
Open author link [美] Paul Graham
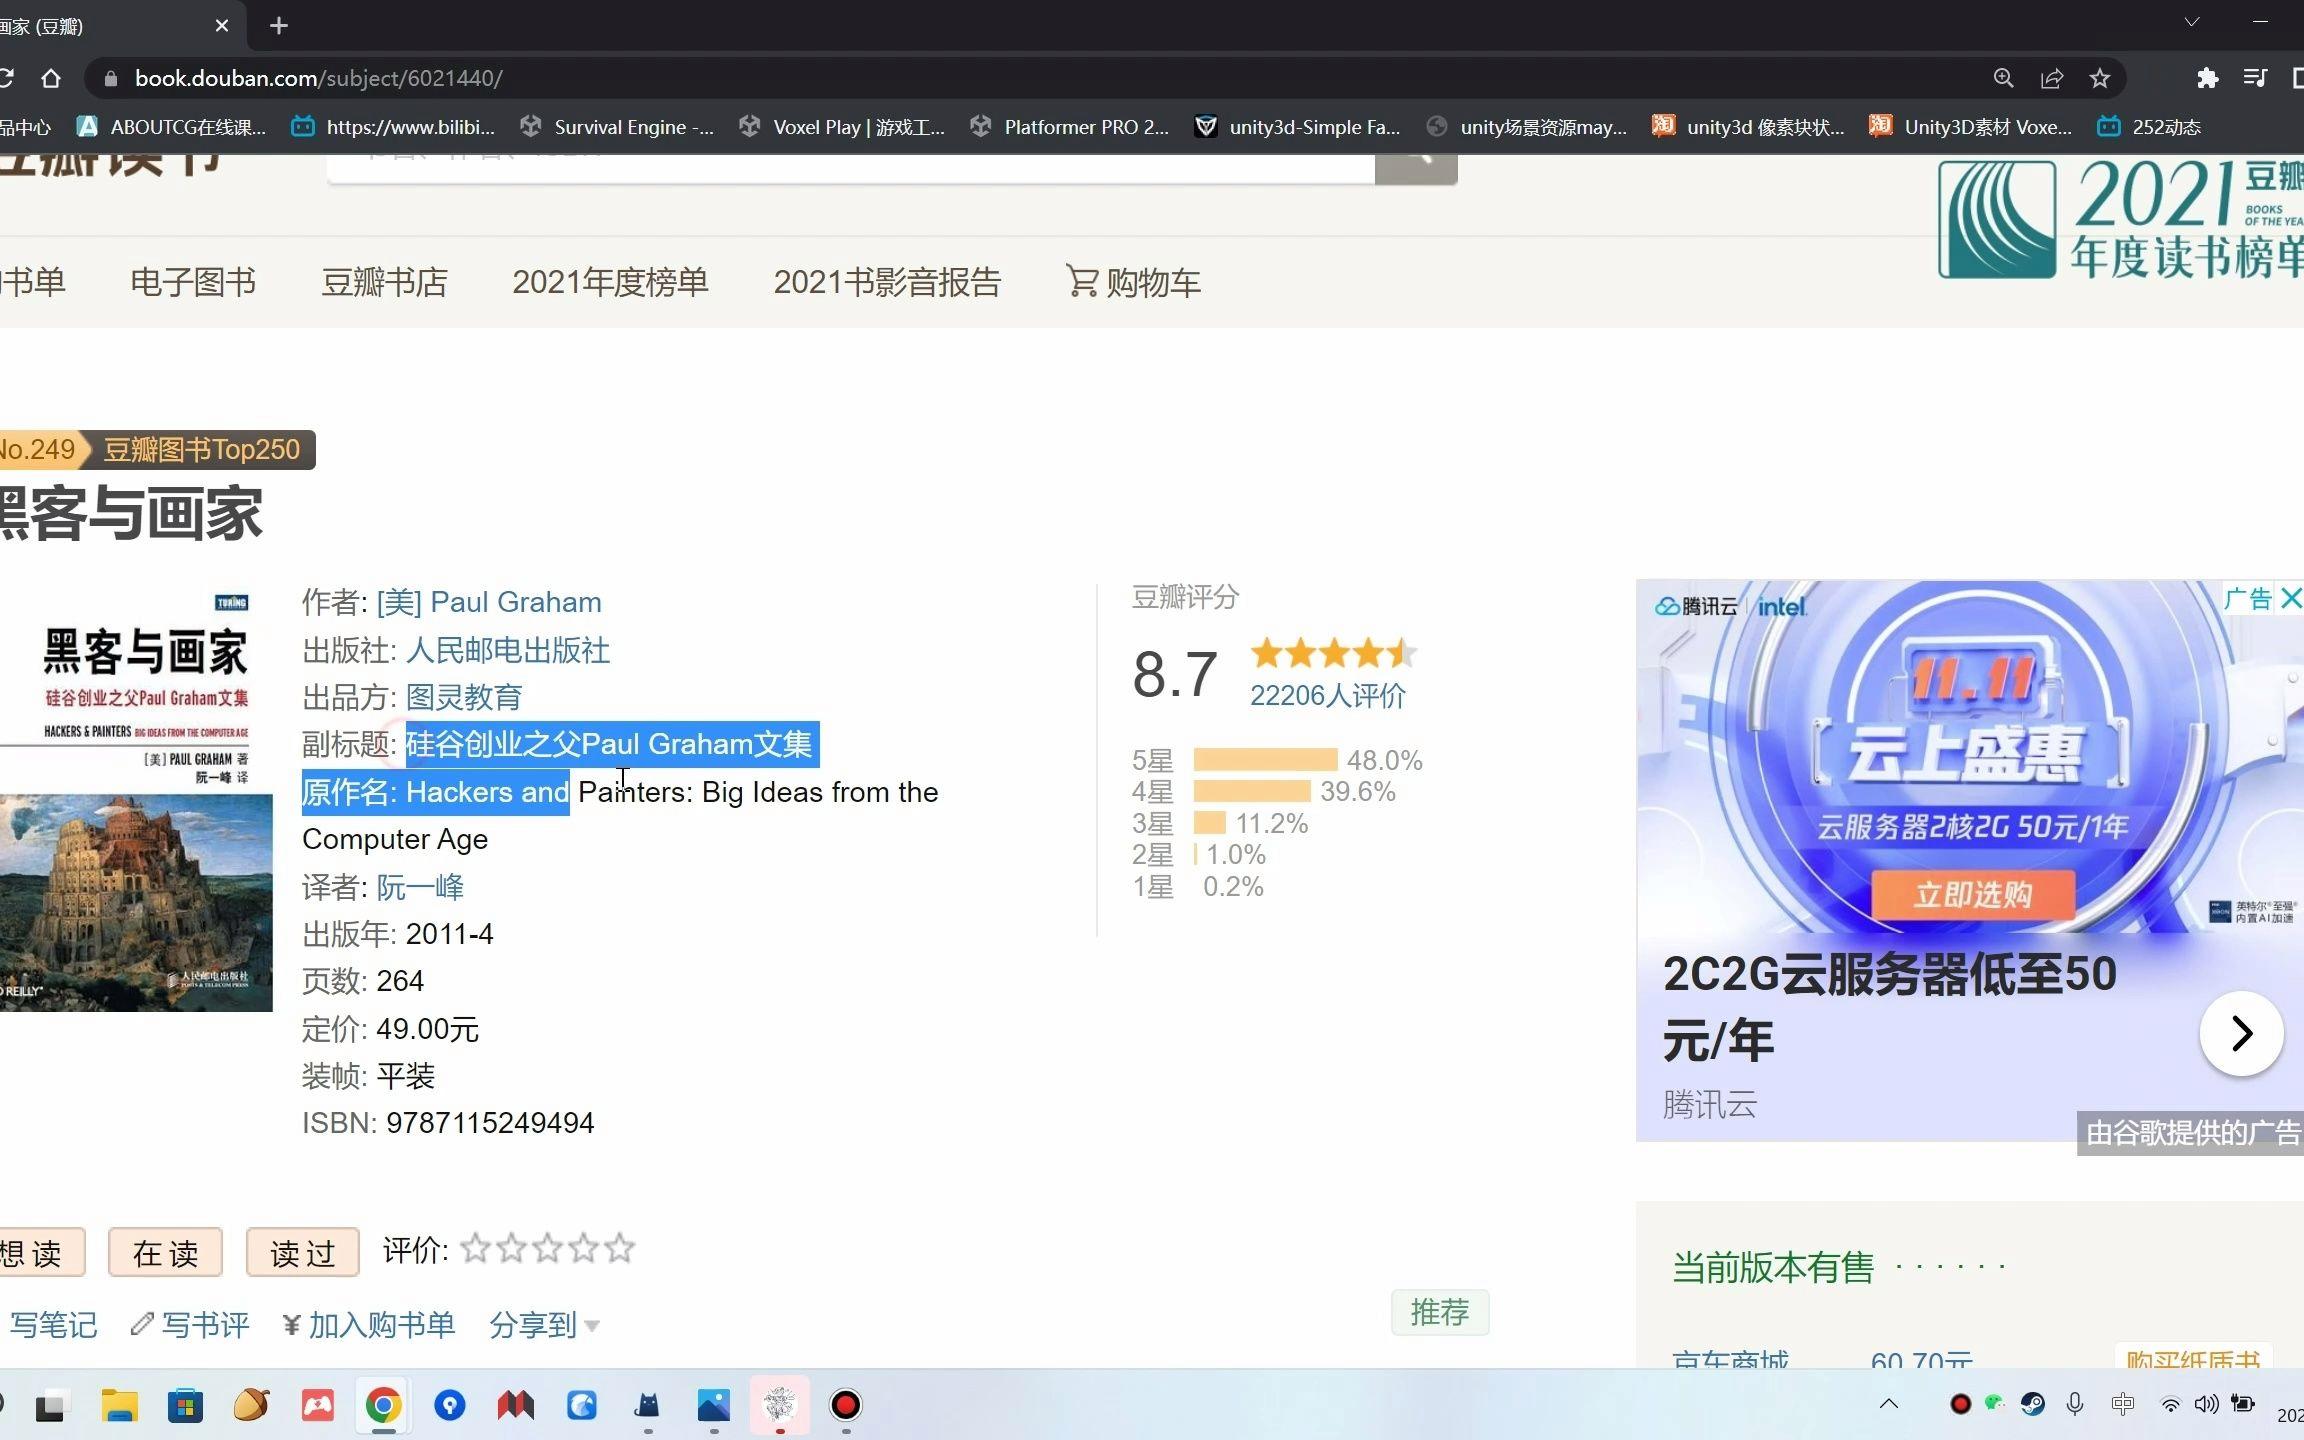click(489, 602)
